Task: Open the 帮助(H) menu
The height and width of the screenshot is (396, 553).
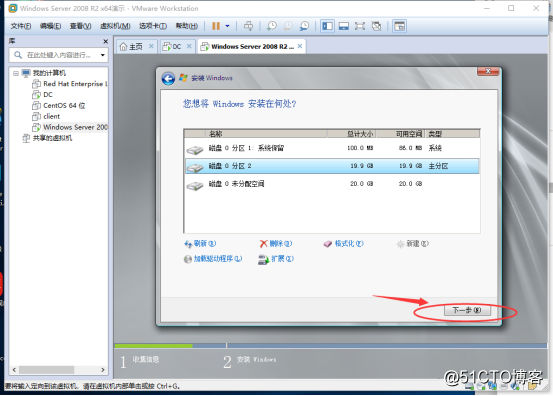Action: 187,26
